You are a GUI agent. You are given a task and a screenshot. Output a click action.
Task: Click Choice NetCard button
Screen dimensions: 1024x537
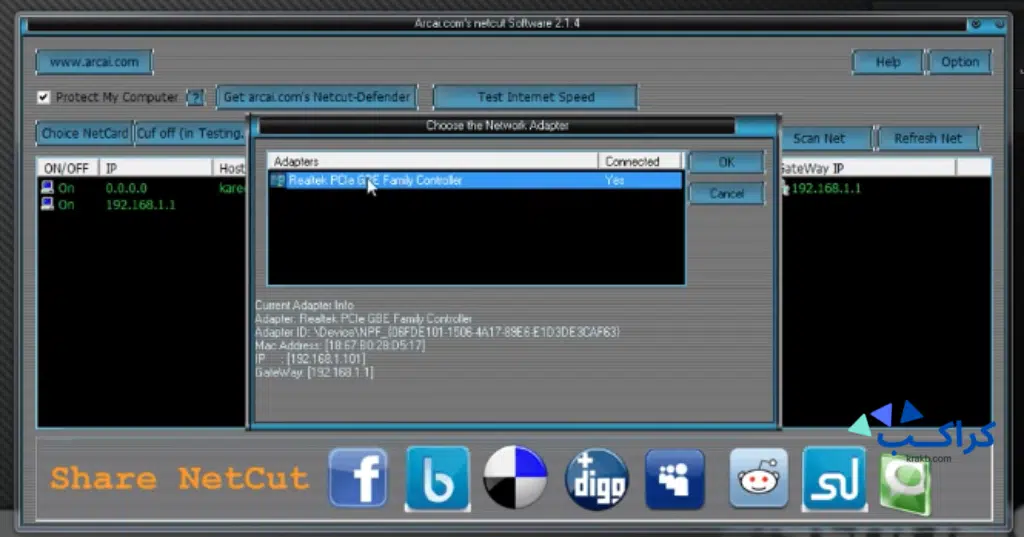coord(84,133)
